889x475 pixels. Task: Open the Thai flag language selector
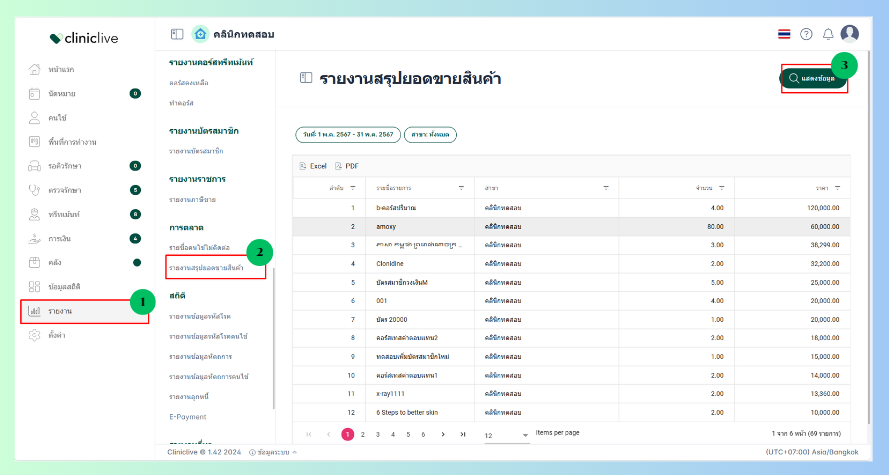(784, 34)
